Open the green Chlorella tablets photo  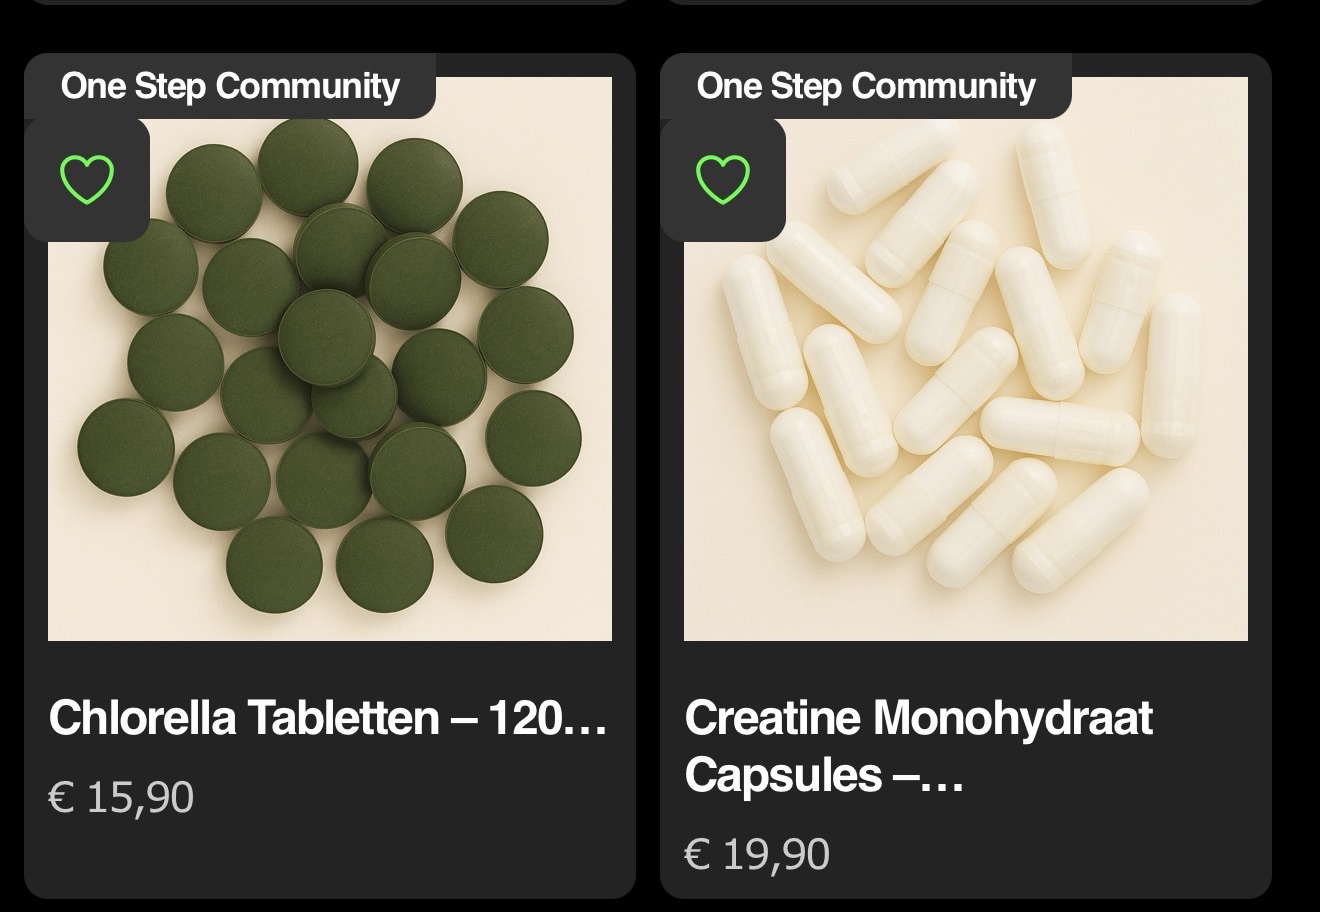coord(330,400)
